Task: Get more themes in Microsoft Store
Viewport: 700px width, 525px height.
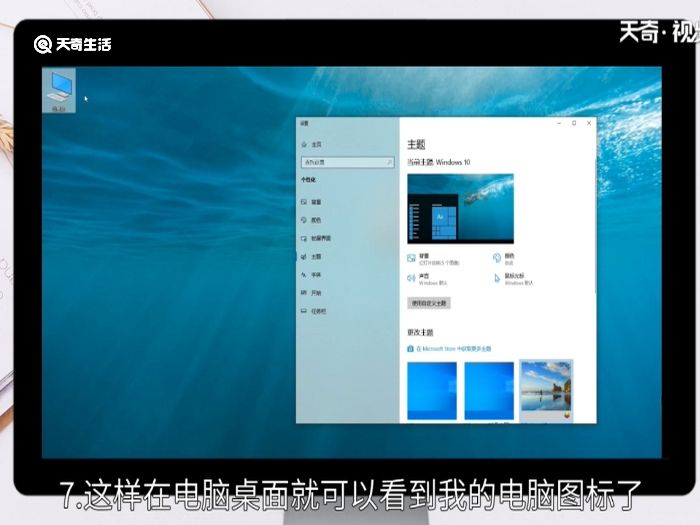Action: [449, 349]
